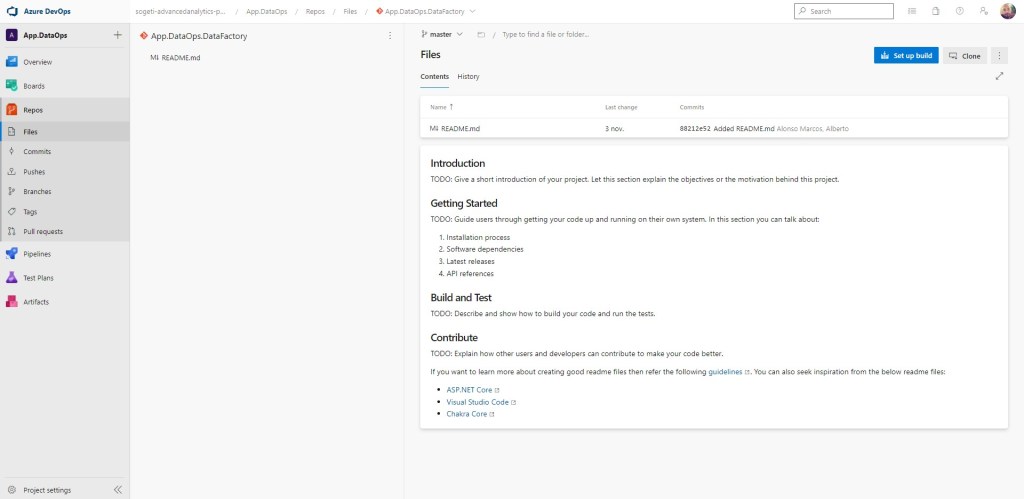Select the Contents tab
The height and width of the screenshot is (499, 1024).
(x=434, y=77)
